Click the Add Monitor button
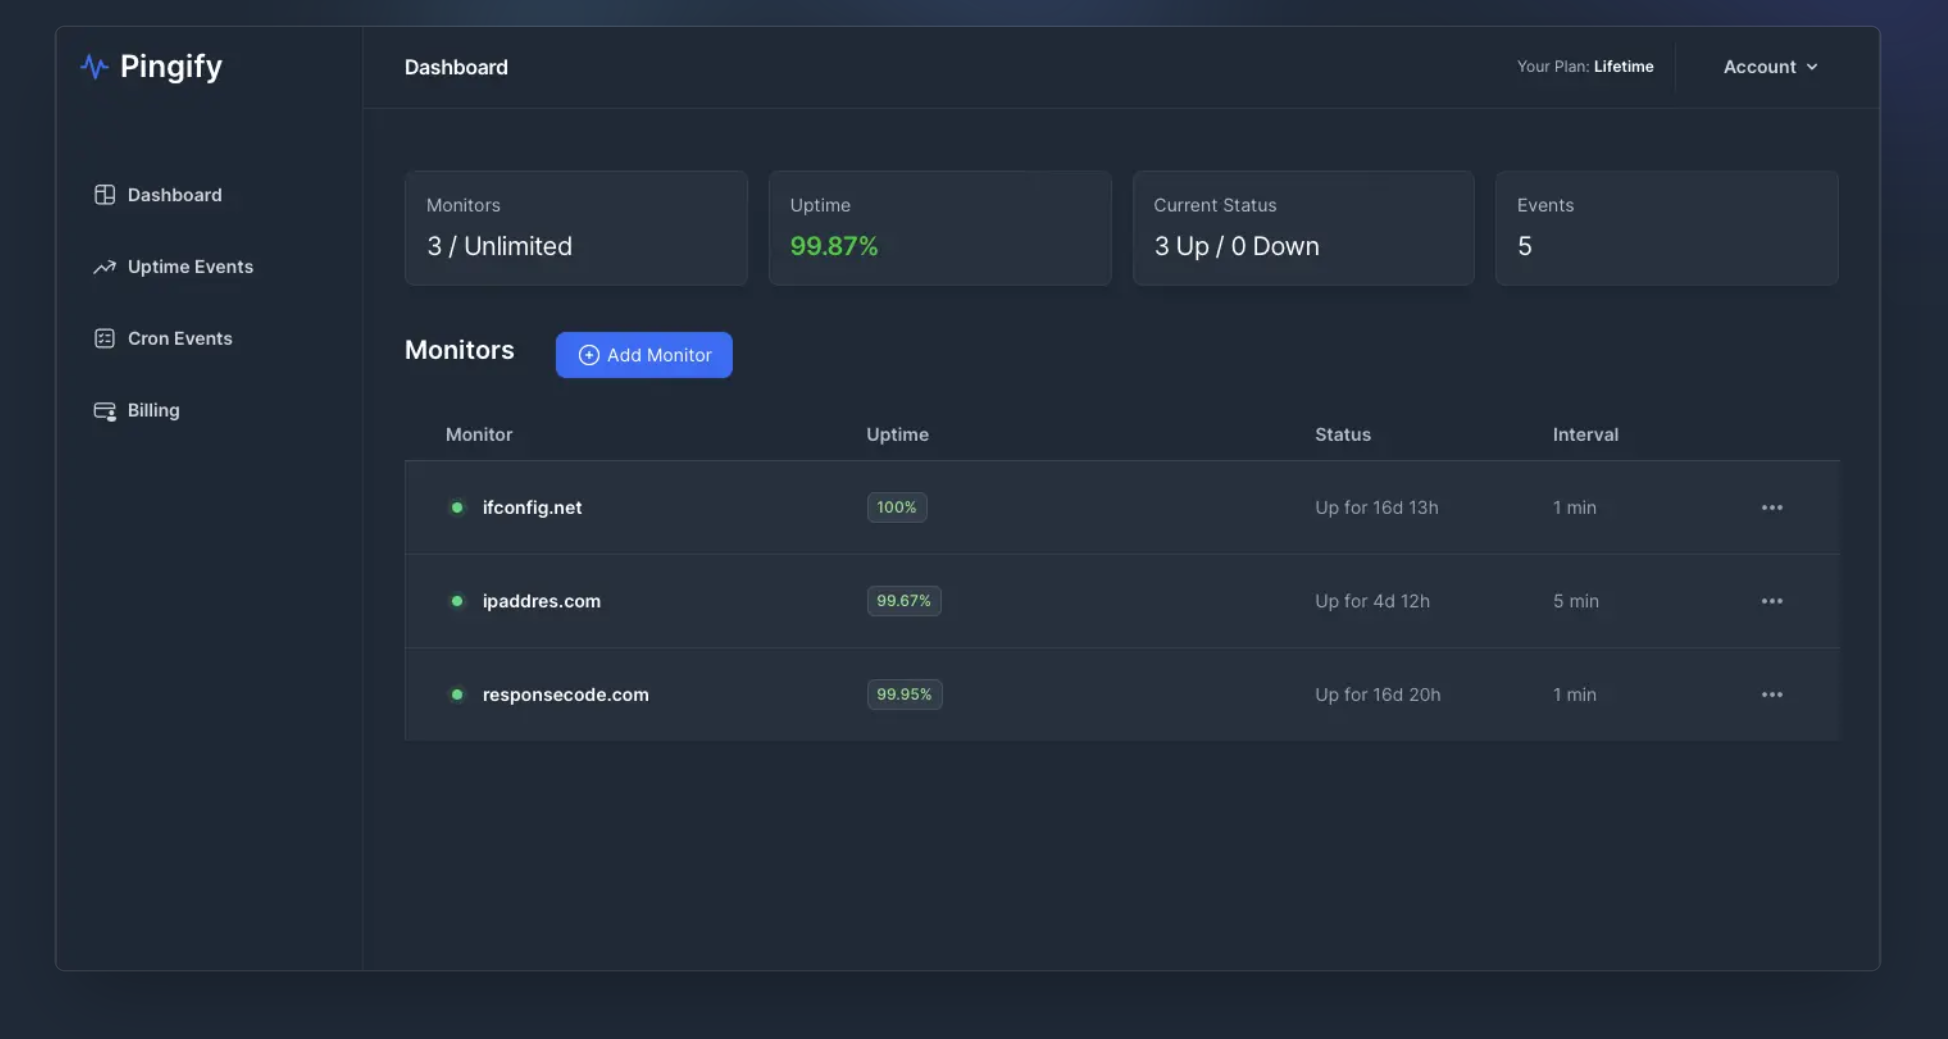This screenshot has height=1039, width=1948. coord(644,355)
